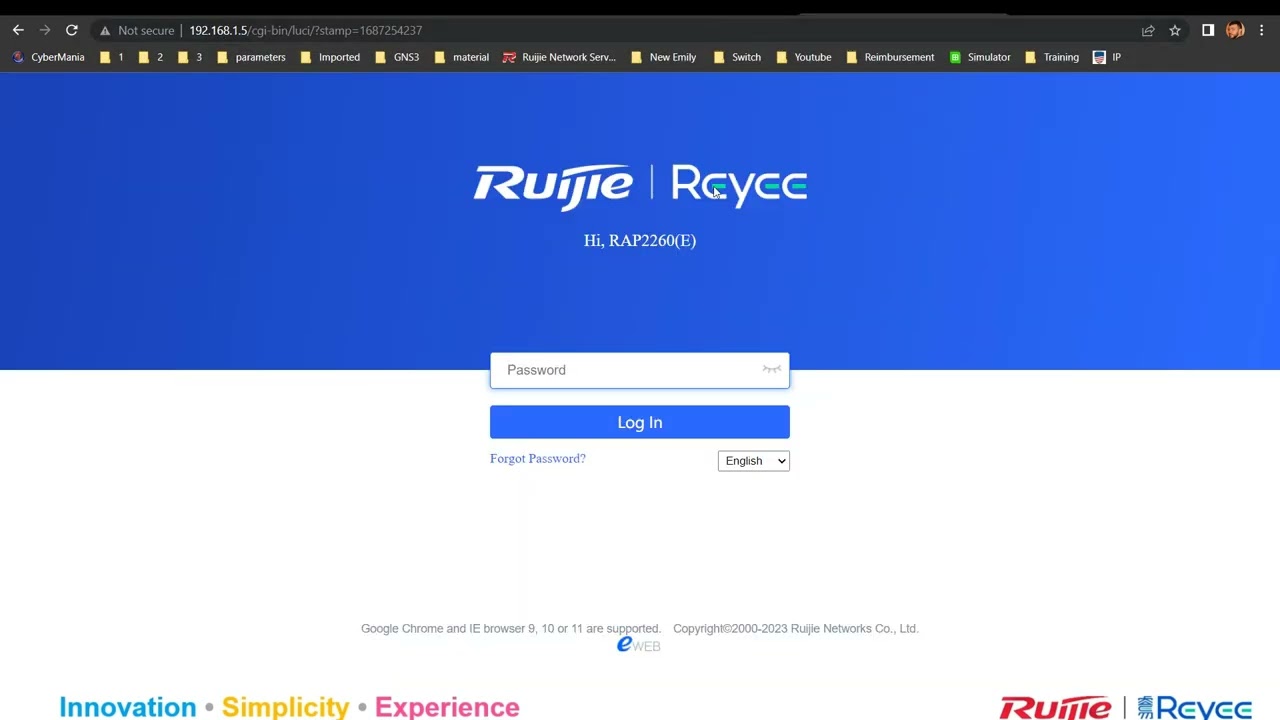
Task: Open the GNS3 bookmark folder
Action: tap(397, 57)
